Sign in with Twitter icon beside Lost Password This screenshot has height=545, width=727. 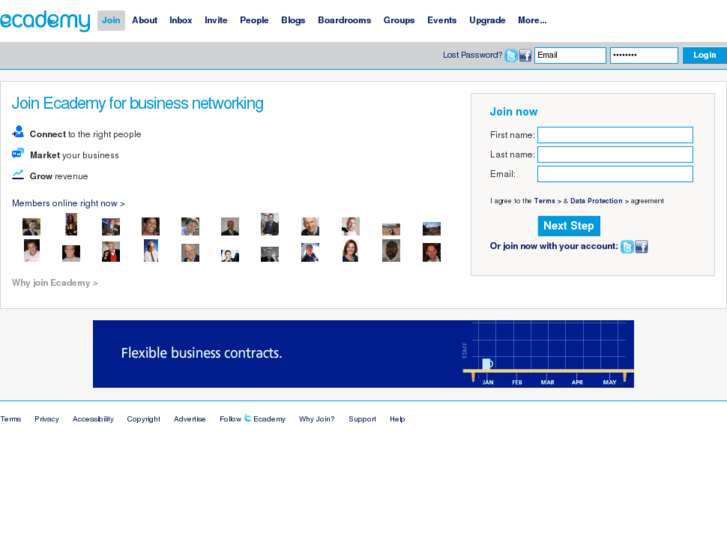(x=511, y=56)
